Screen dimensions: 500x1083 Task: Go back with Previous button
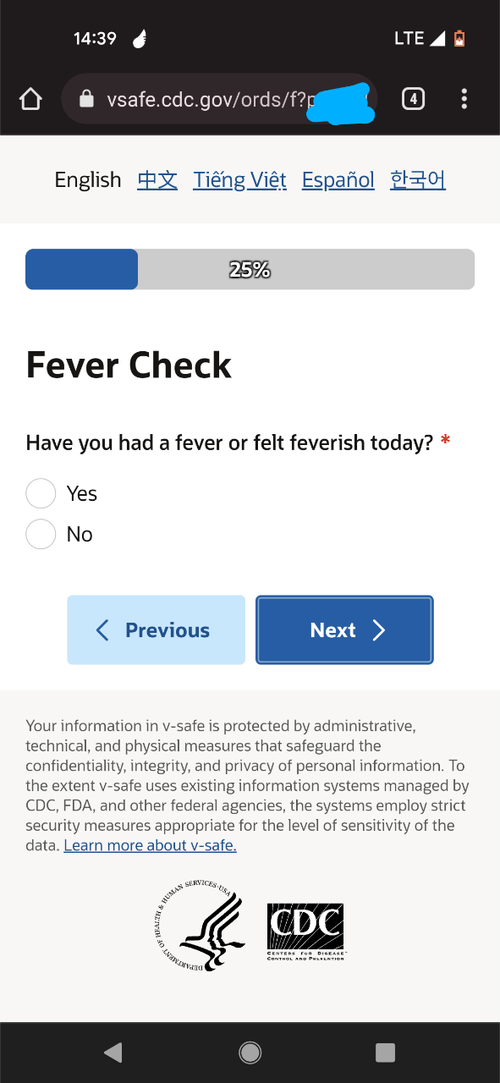coord(156,630)
